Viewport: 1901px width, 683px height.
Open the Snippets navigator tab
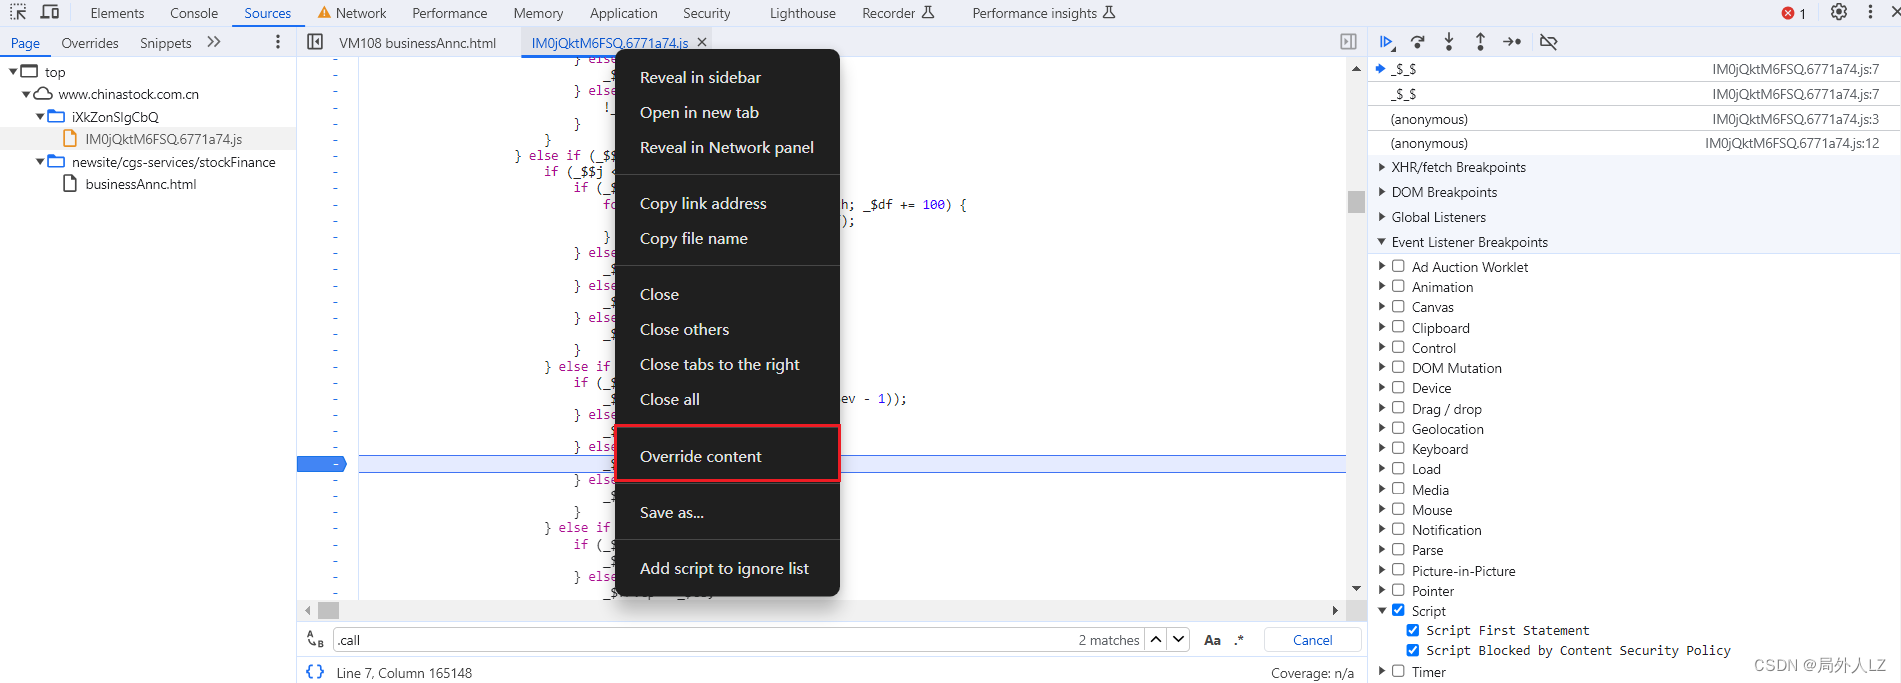click(x=166, y=43)
